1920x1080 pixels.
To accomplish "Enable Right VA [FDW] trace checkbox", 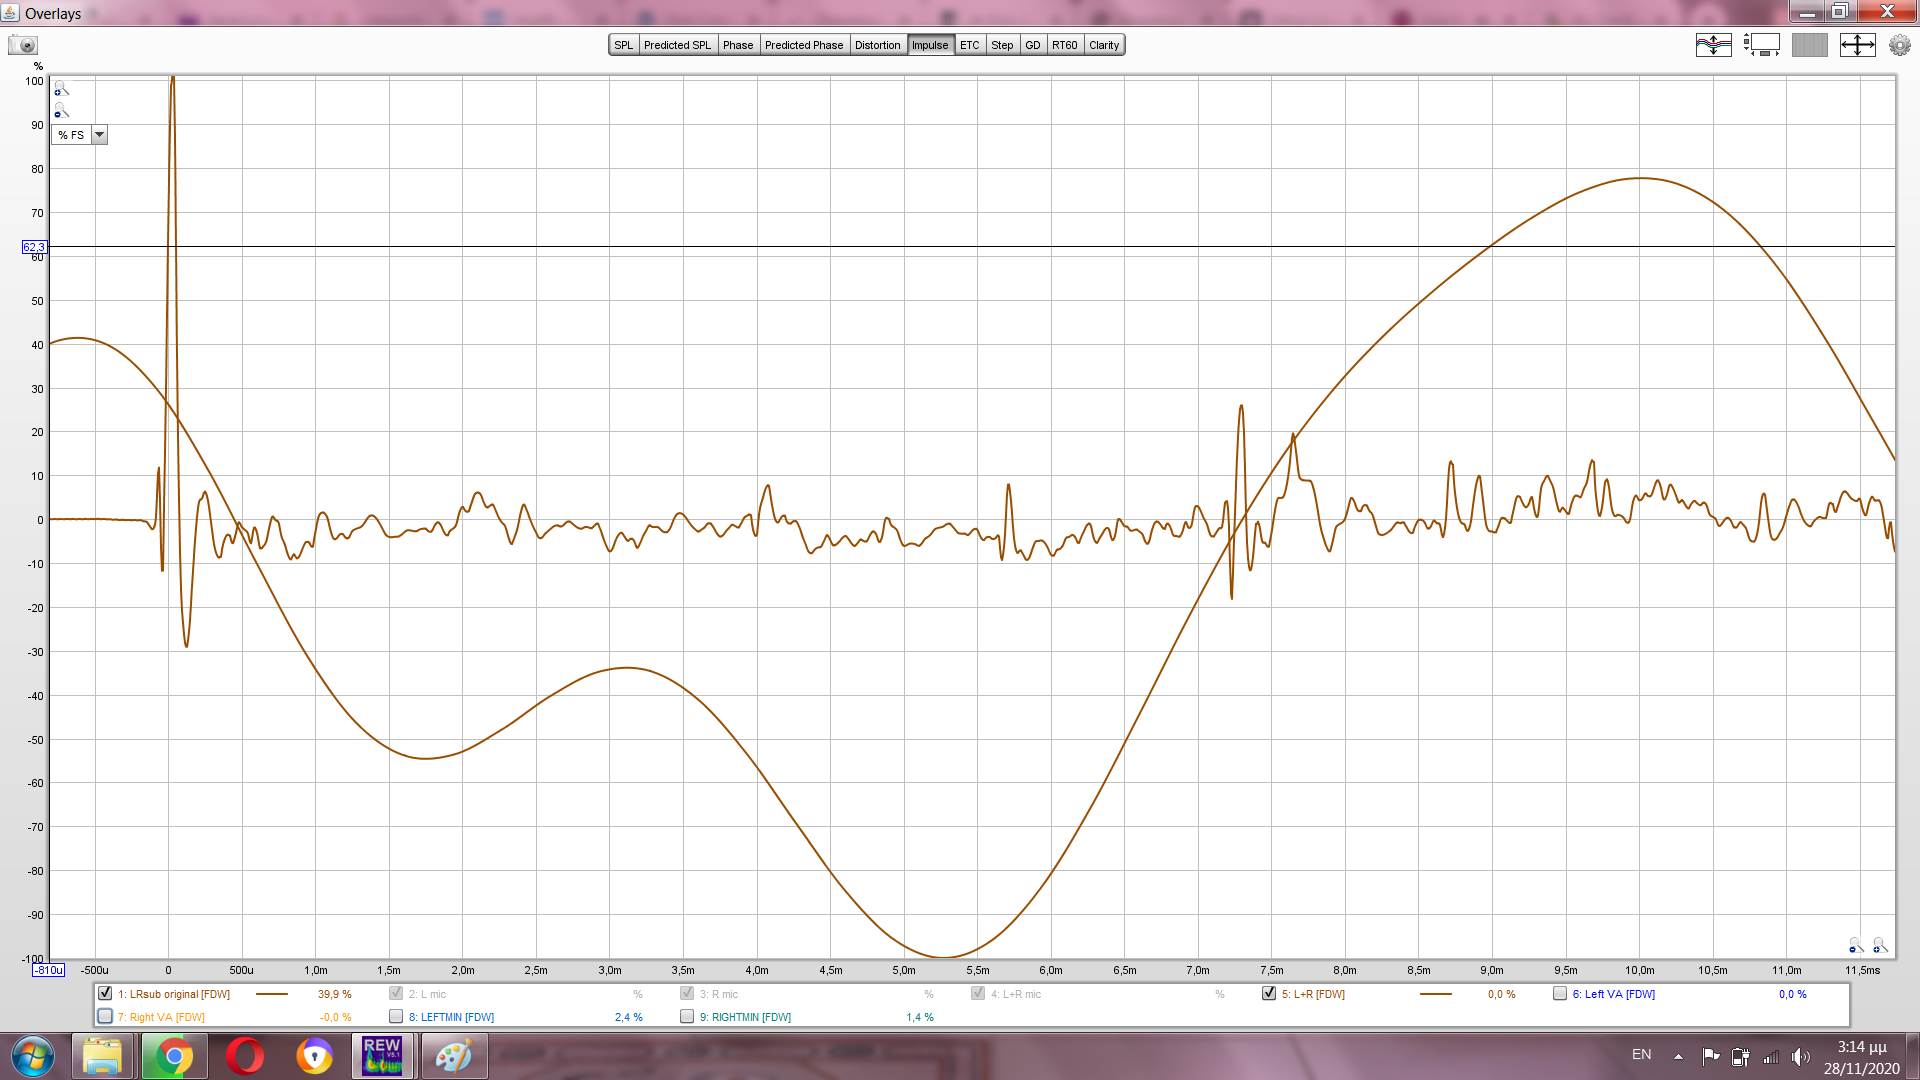I will [x=105, y=1016].
